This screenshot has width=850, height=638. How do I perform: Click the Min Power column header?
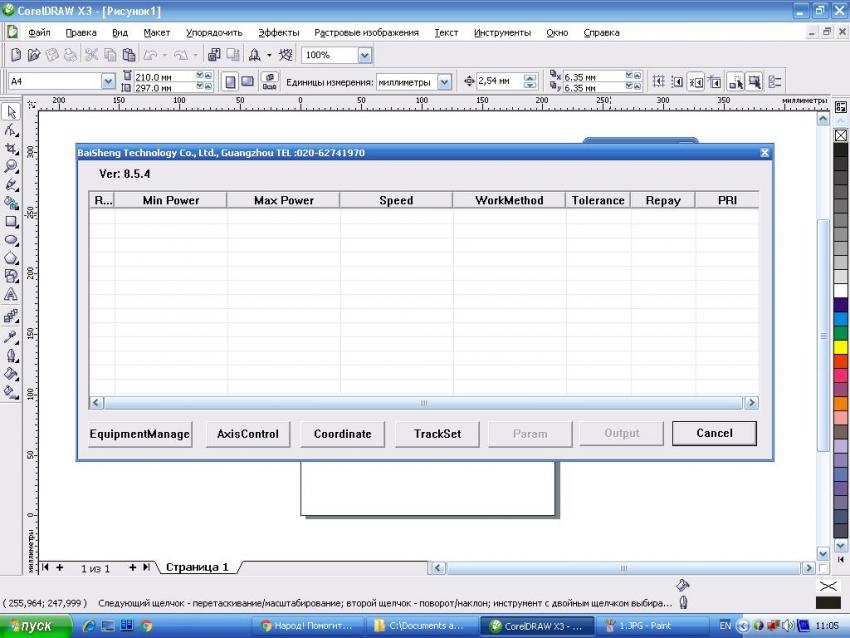171,200
